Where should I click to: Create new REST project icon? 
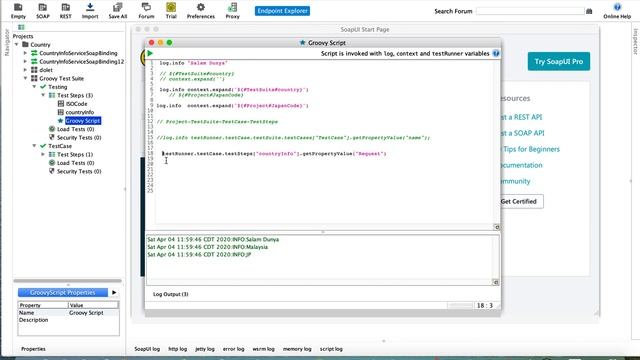coord(65,11)
